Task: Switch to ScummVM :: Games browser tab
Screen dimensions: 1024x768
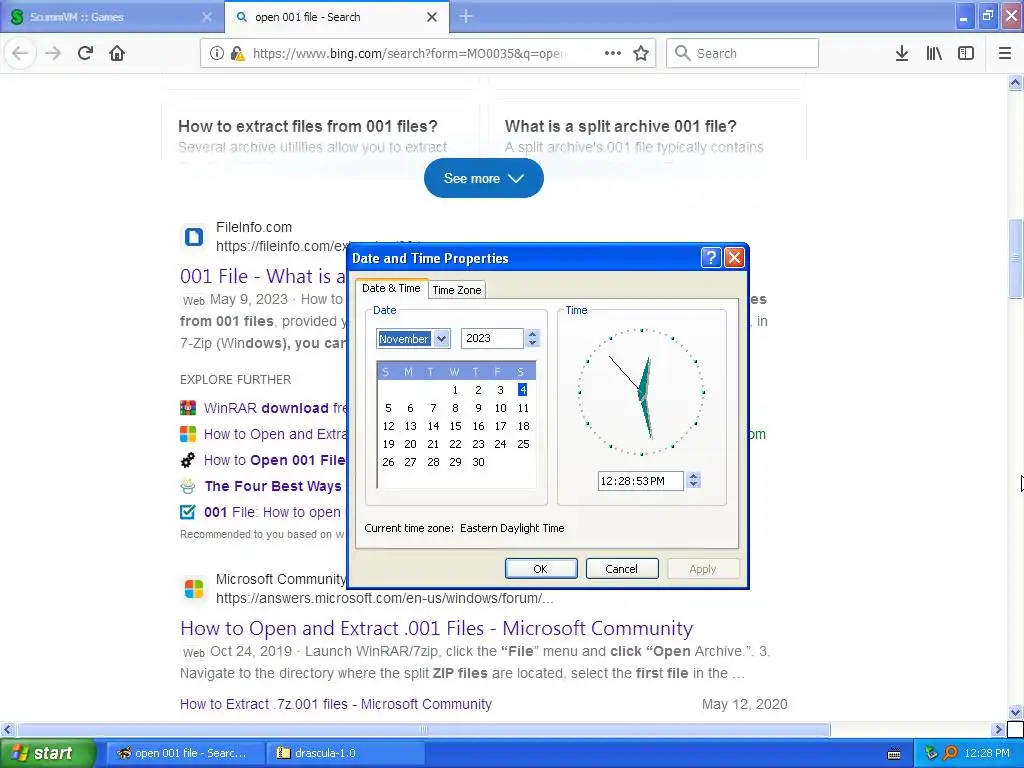Action: 111,17
